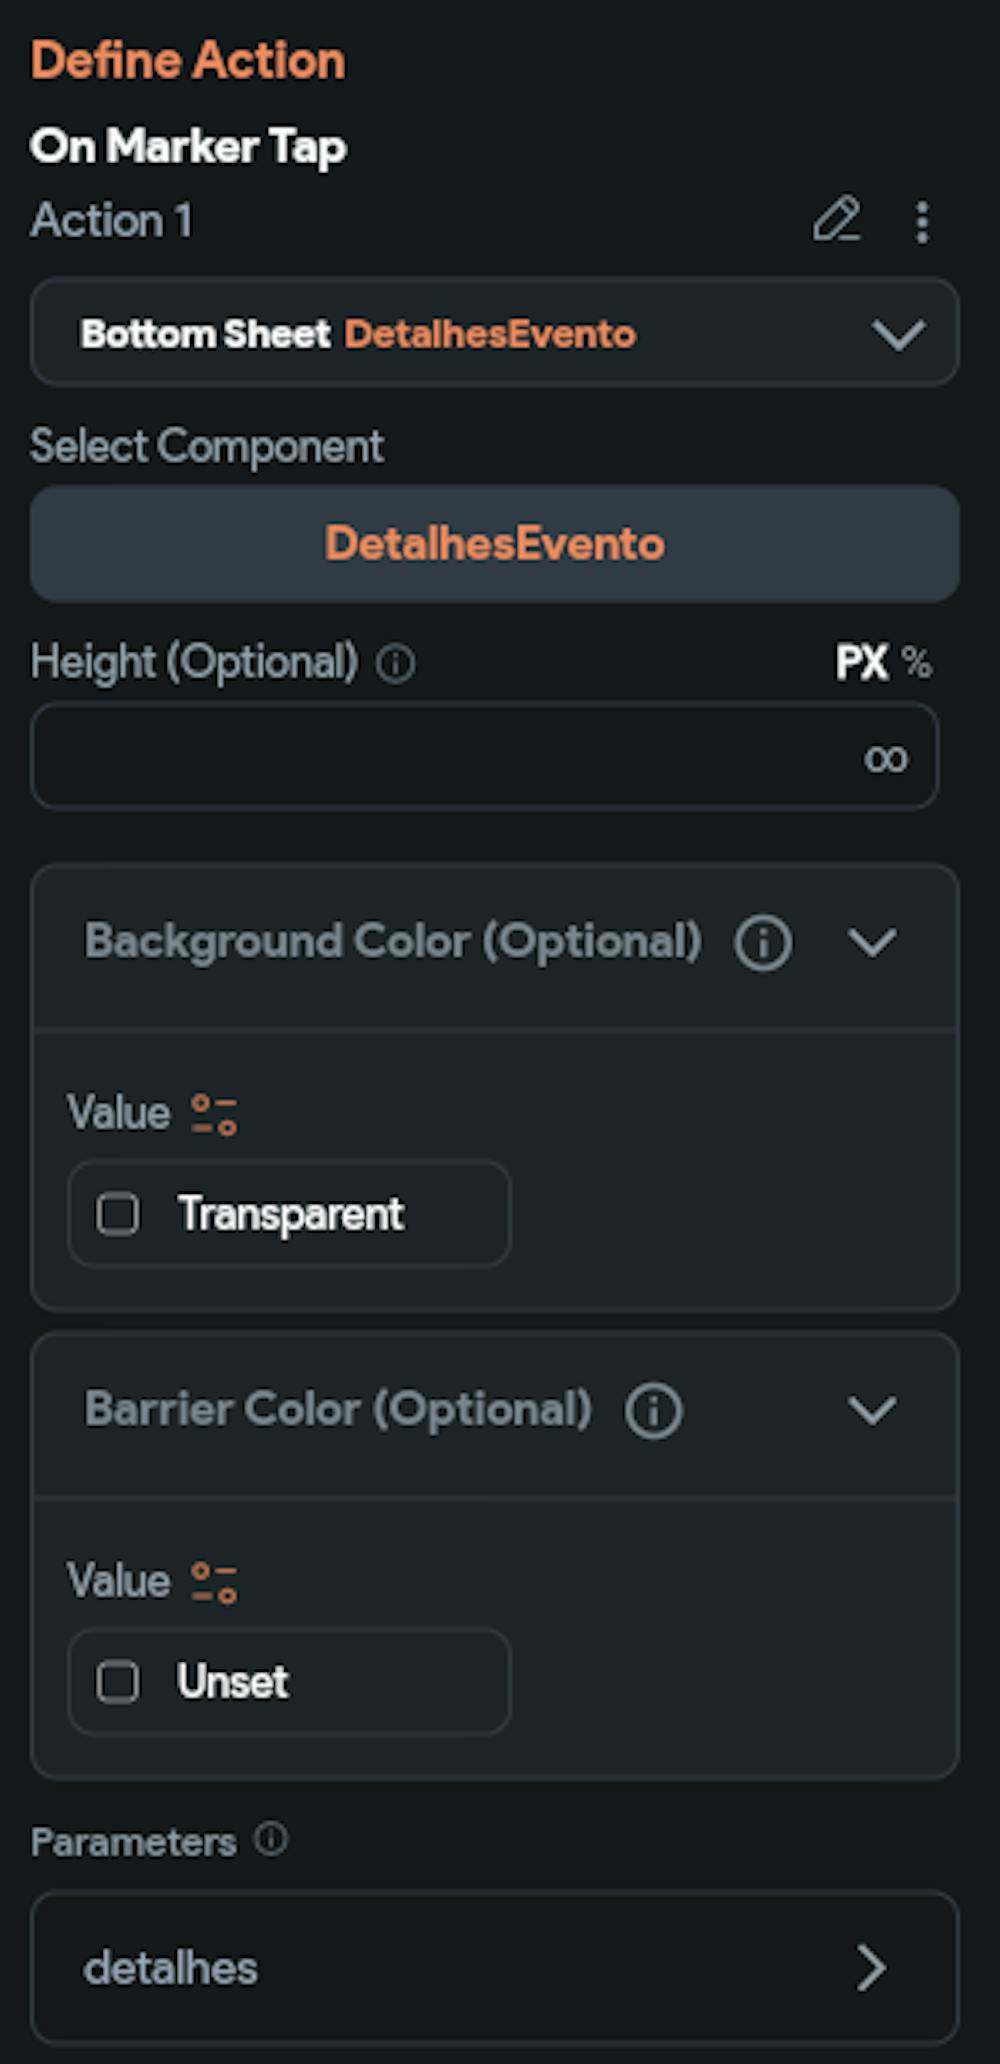Screen dimensions: 1000x2064
Task: Click the pencil edit icon for Action 1
Action: [x=836, y=220]
